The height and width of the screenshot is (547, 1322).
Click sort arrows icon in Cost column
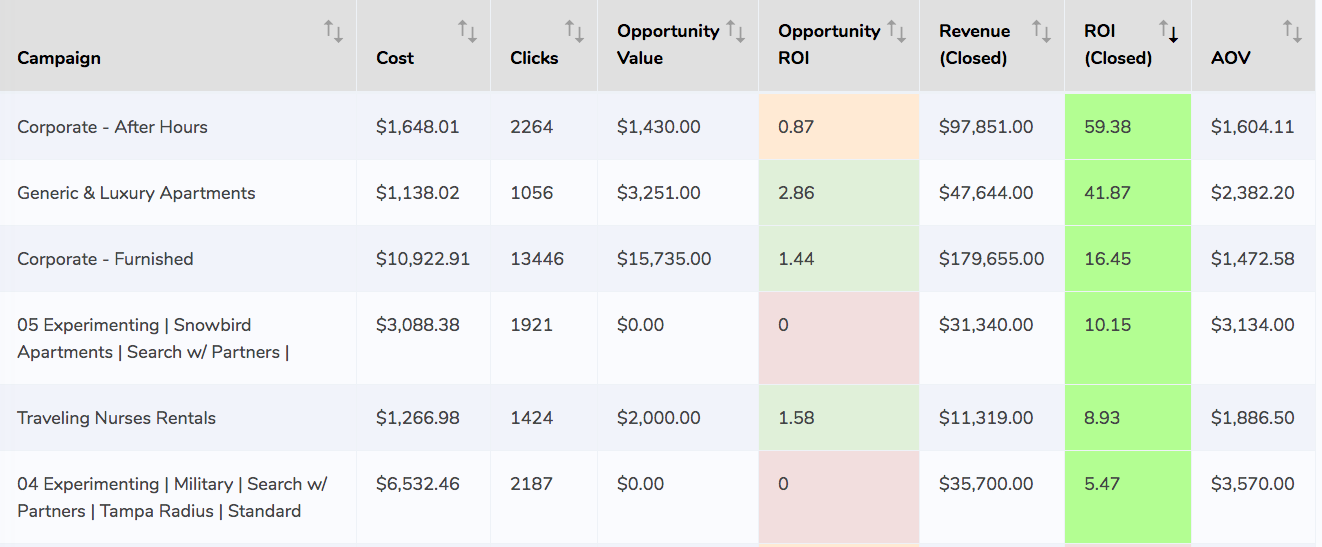pyautogui.click(x=468, y=32)
